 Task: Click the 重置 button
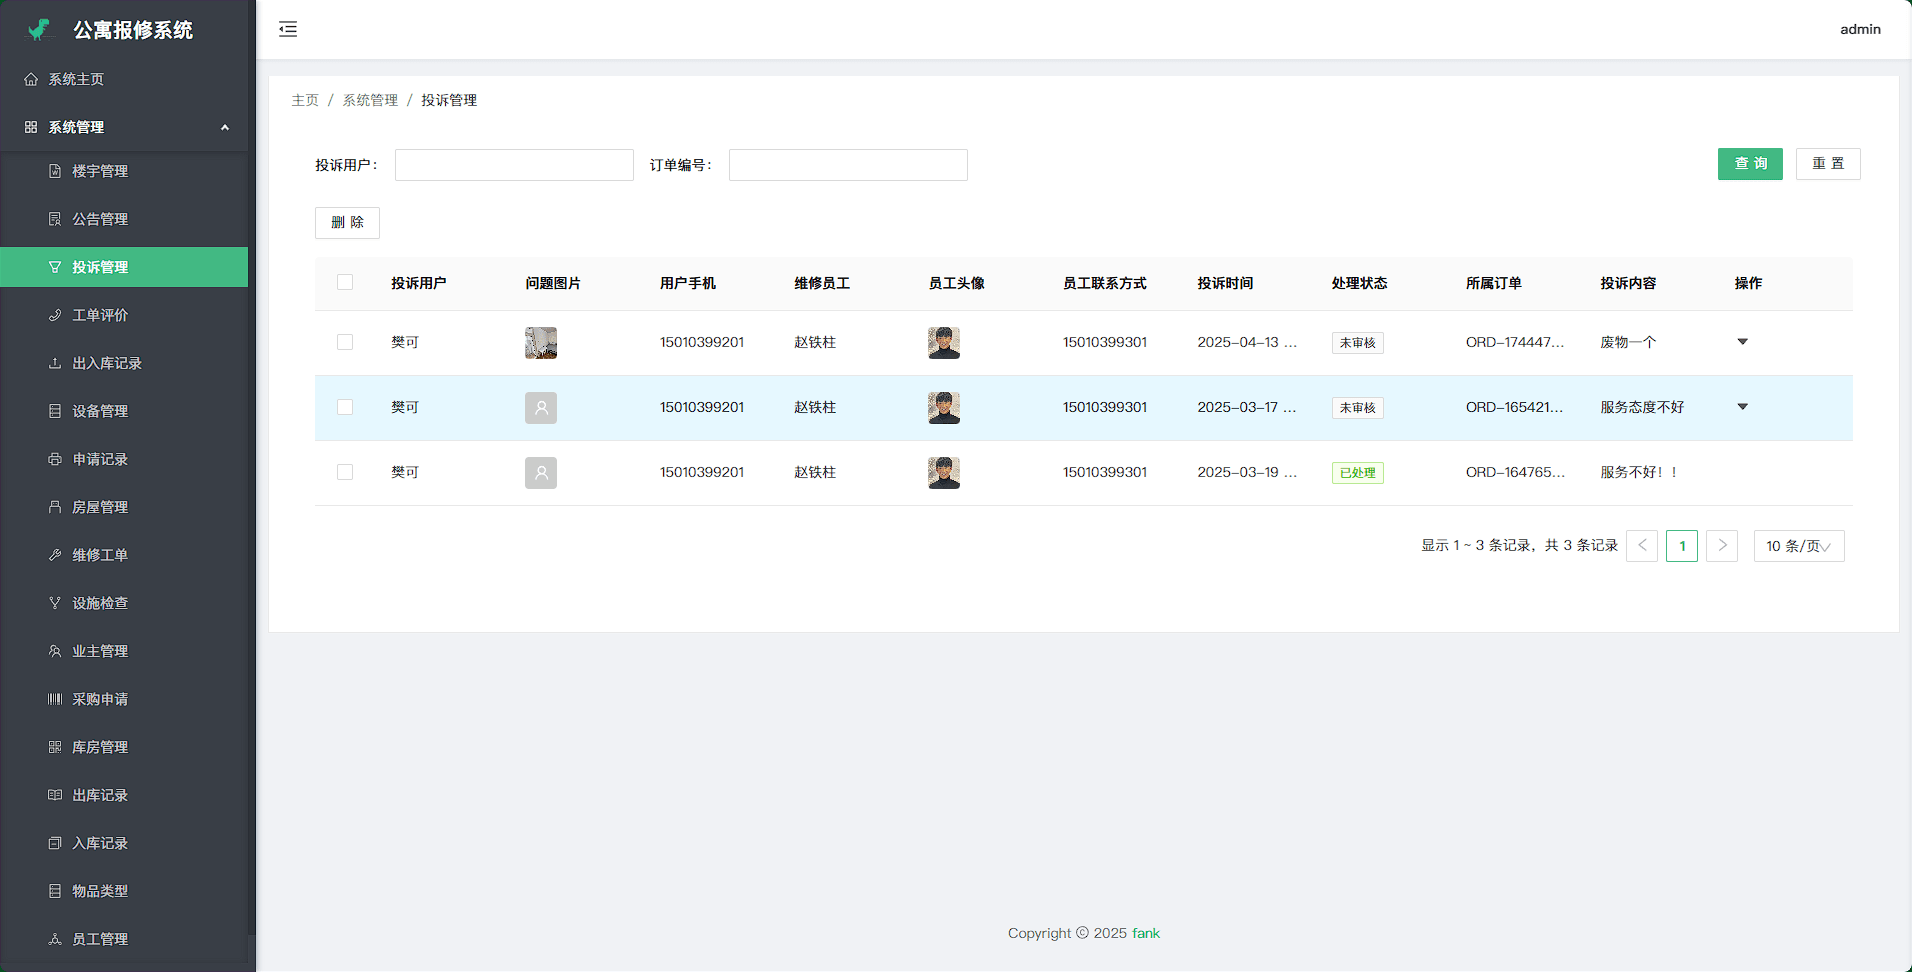coord(1827,164)
